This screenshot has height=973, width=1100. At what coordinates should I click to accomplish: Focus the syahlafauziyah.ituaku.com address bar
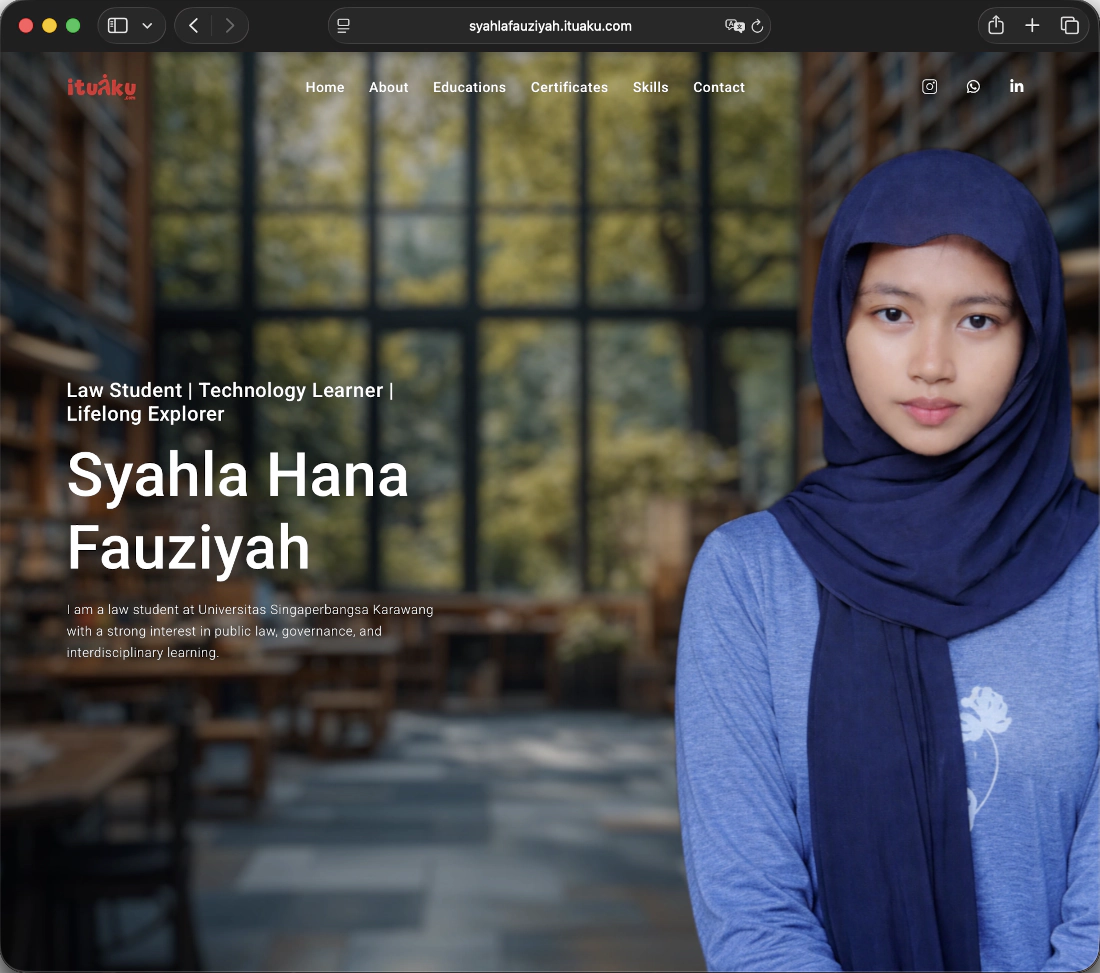coord(549,26)
